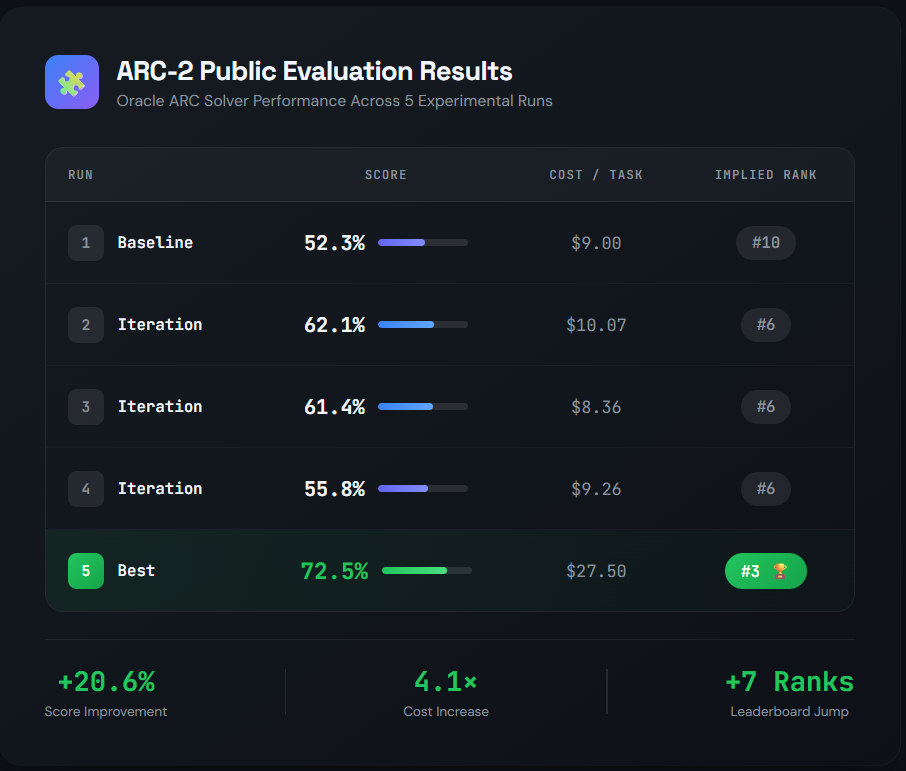Click the green 72.5% progress bar
The image size is (906, 771).
pos(427,571)
